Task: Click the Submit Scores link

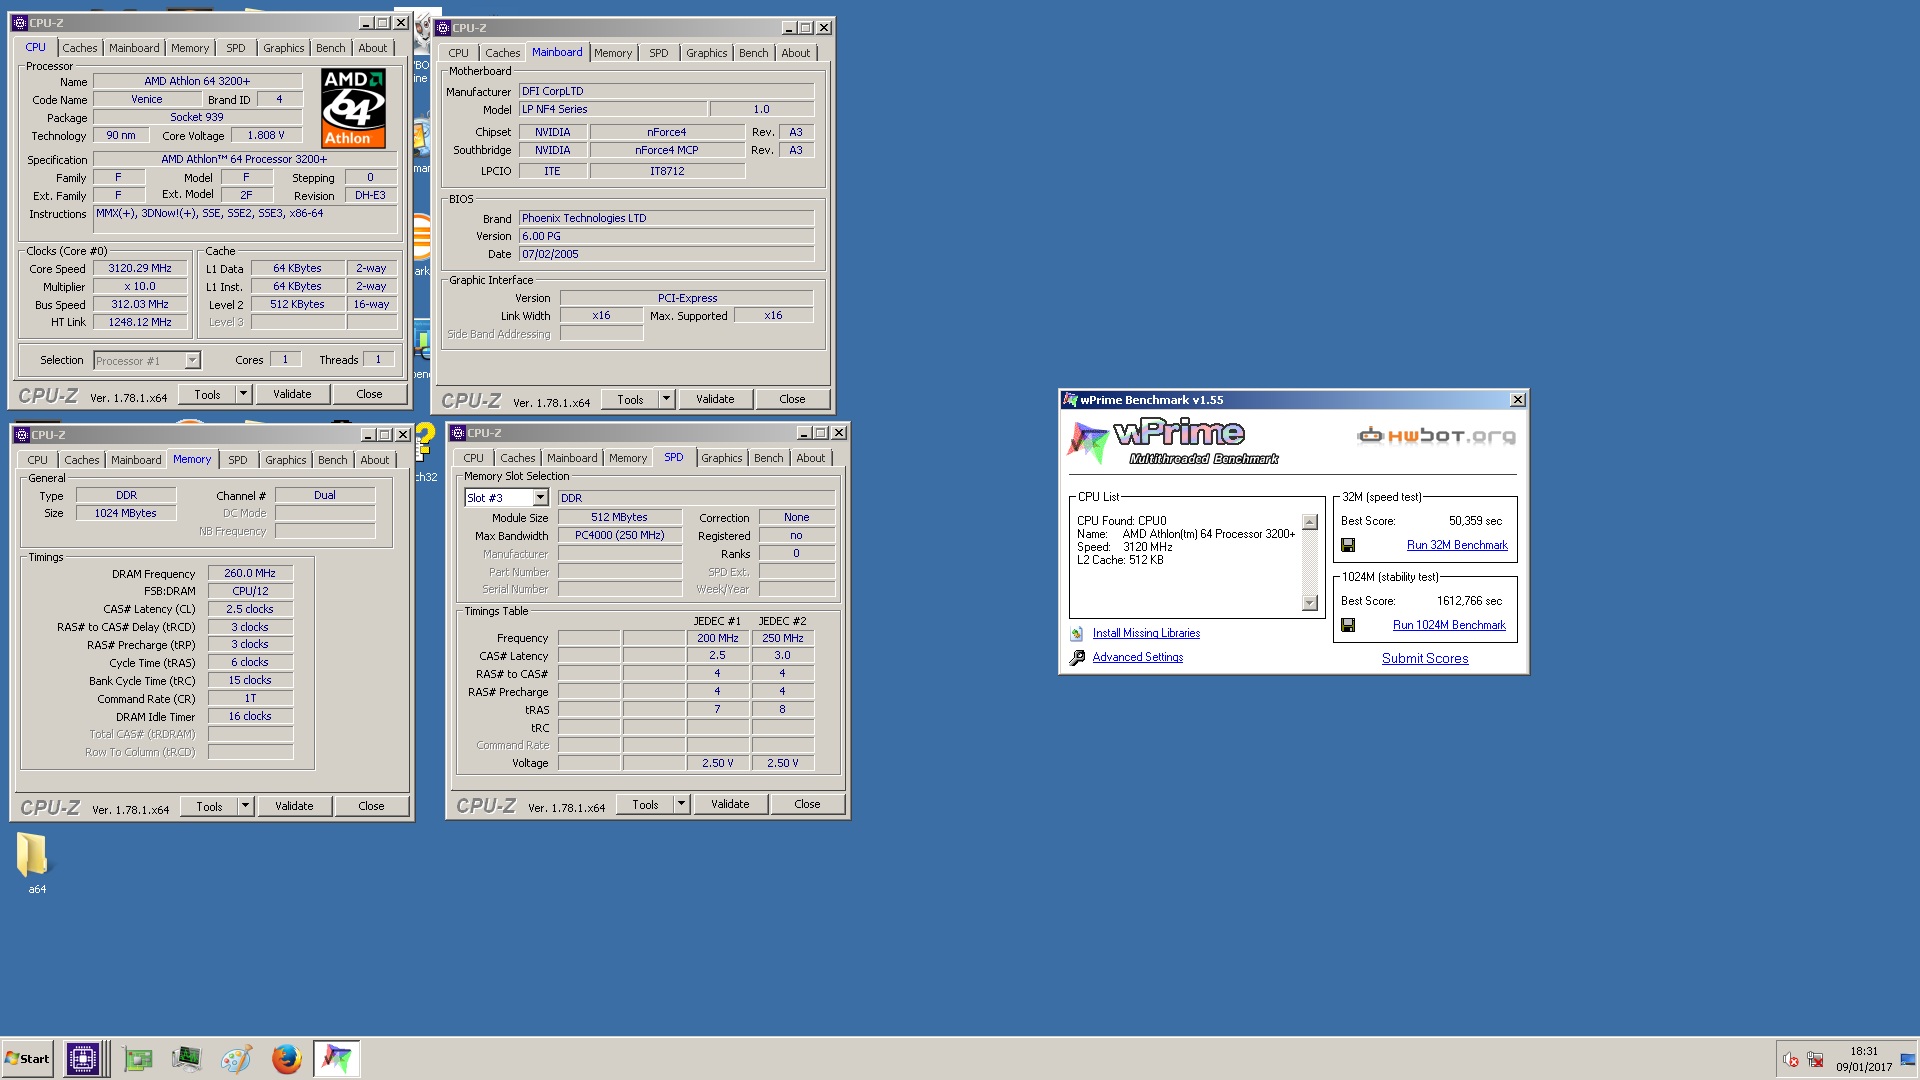Action: pyautogui.click(x=1425, y=658)
